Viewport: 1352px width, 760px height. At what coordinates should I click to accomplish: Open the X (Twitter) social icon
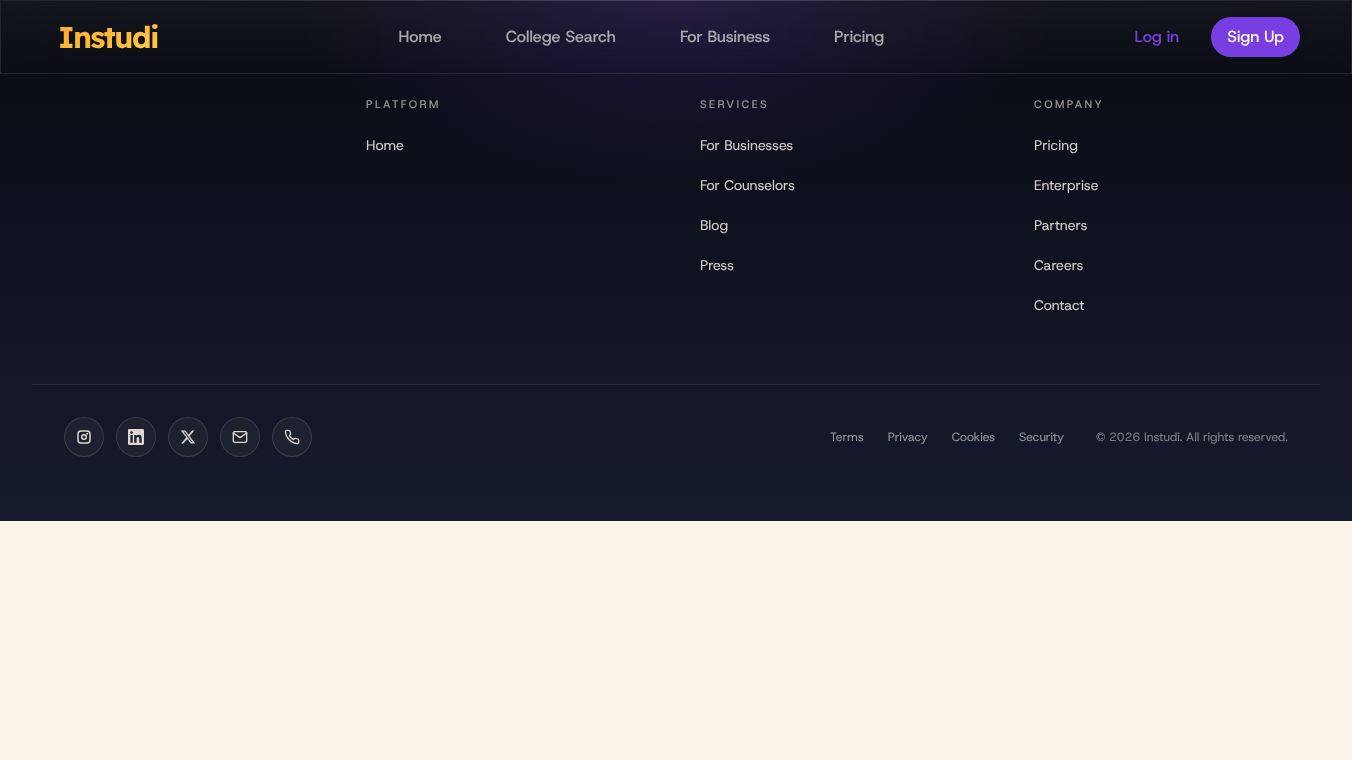(x=188, y=437)
